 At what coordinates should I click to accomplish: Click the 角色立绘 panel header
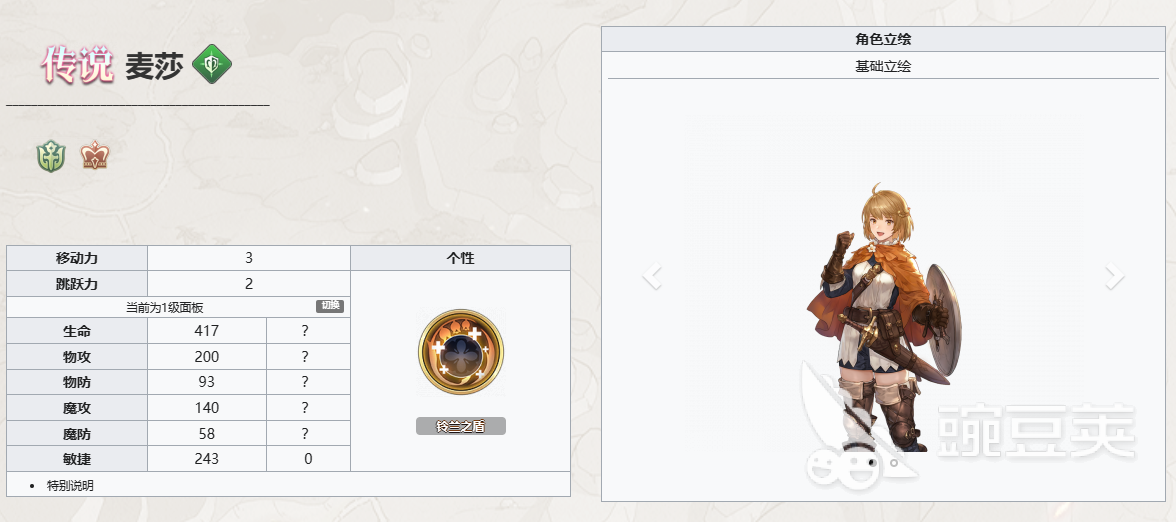click(x=884, y=39)
